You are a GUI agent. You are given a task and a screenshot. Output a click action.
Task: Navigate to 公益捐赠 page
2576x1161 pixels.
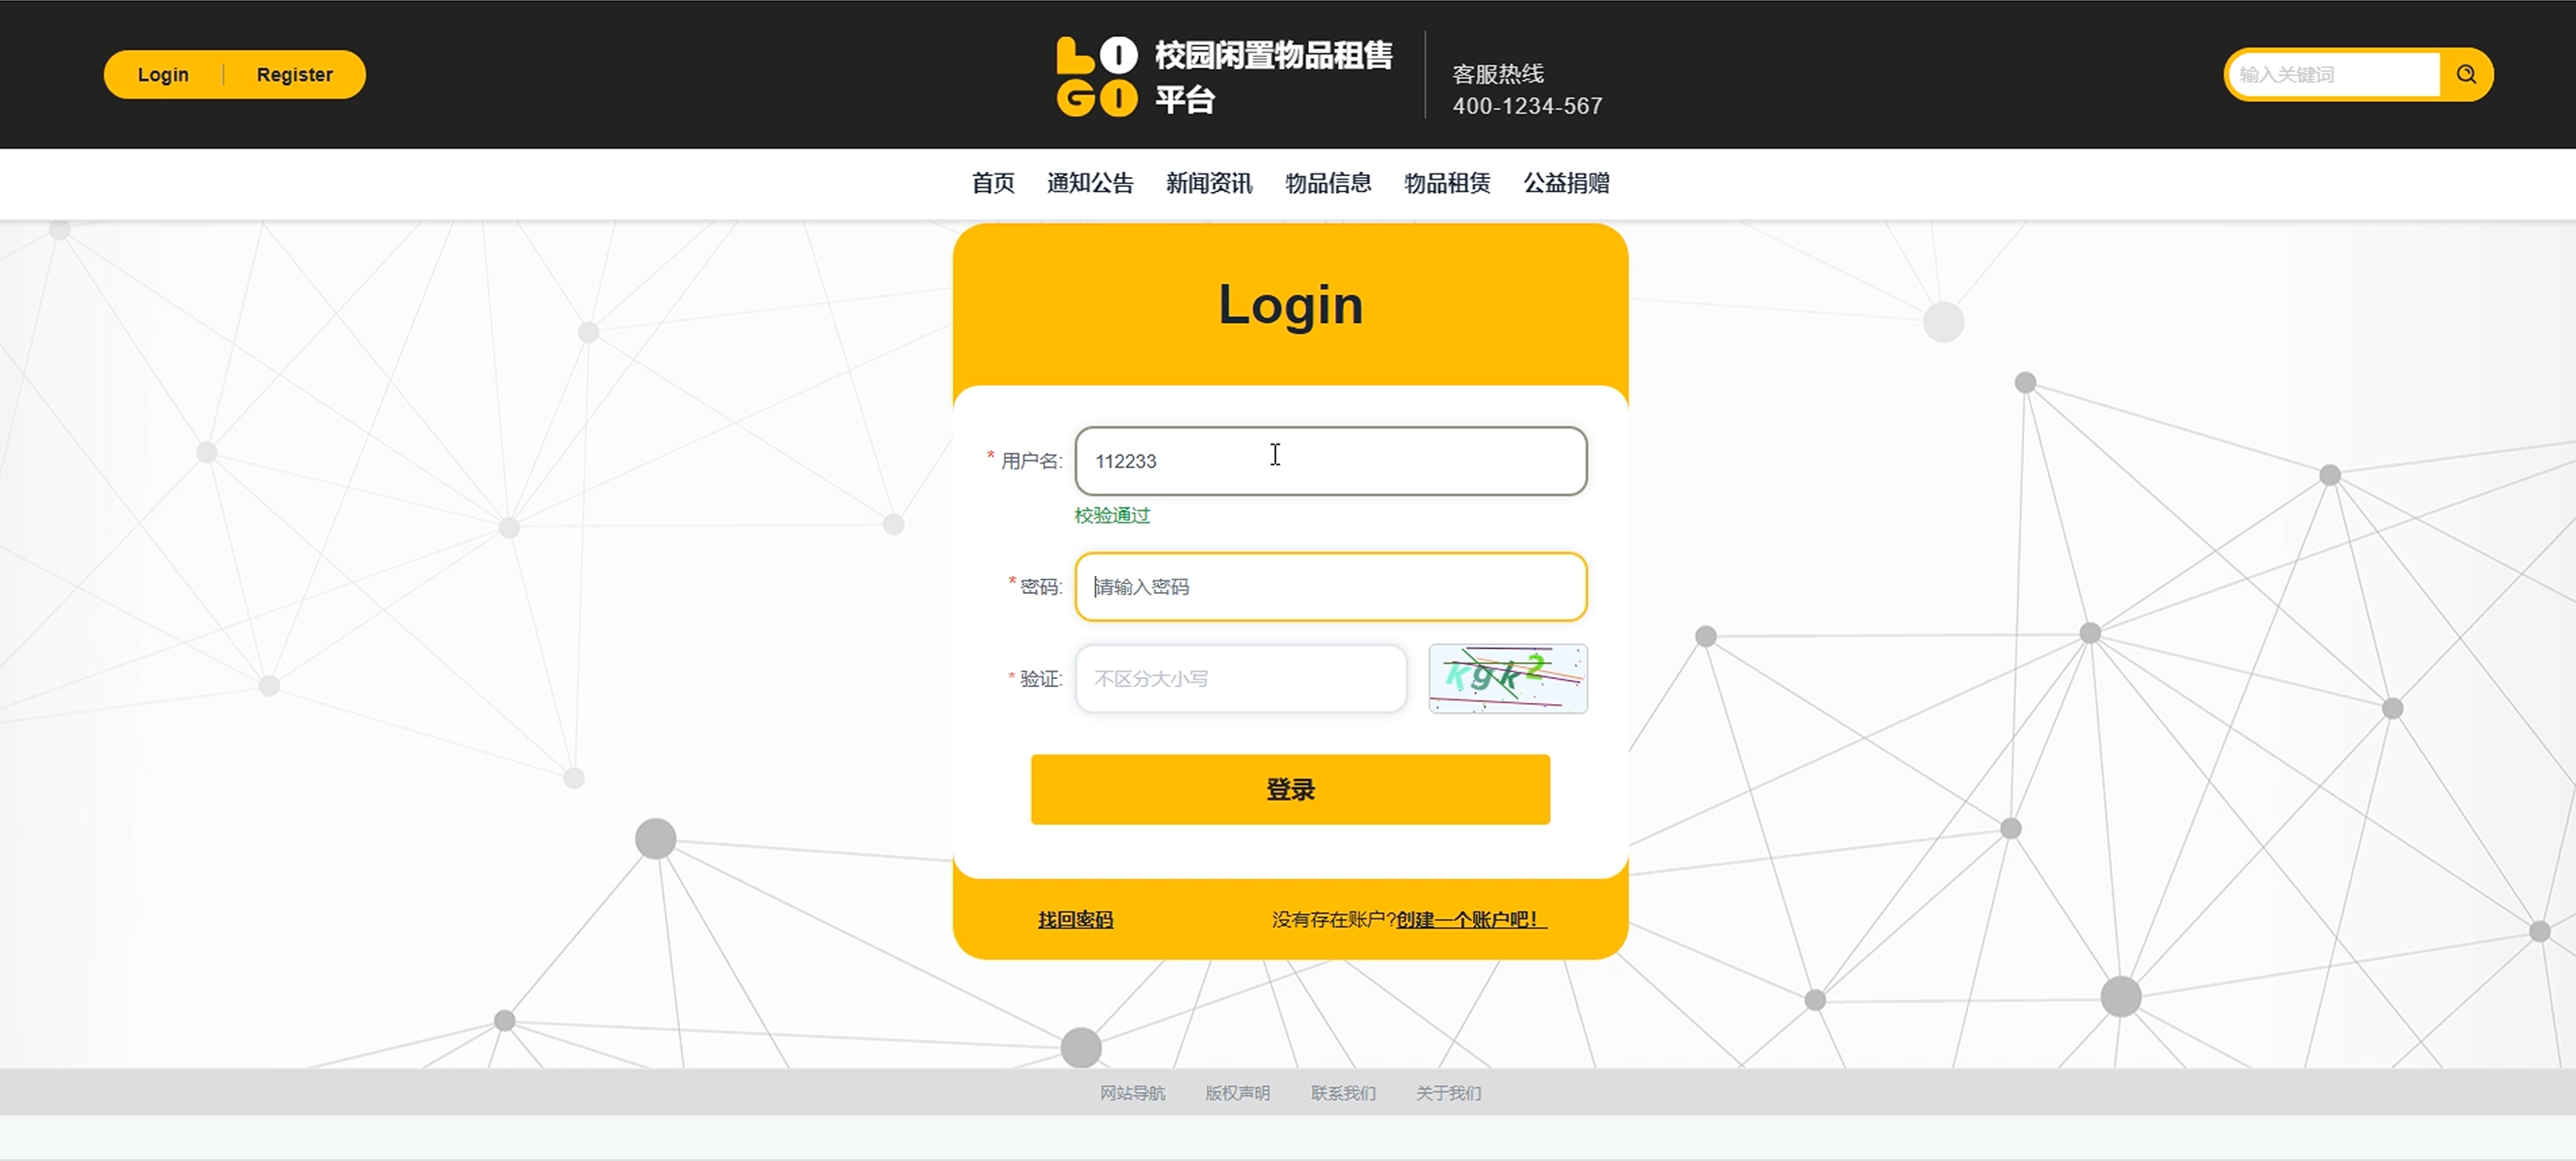coord(1565,183)
